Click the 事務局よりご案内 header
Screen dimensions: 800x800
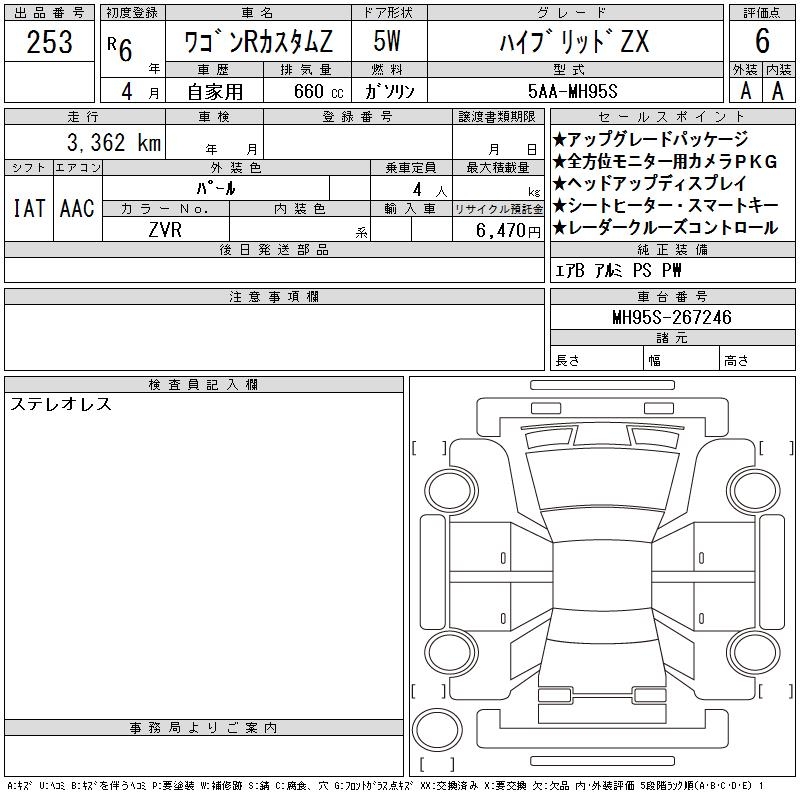(x=204, y=728)
